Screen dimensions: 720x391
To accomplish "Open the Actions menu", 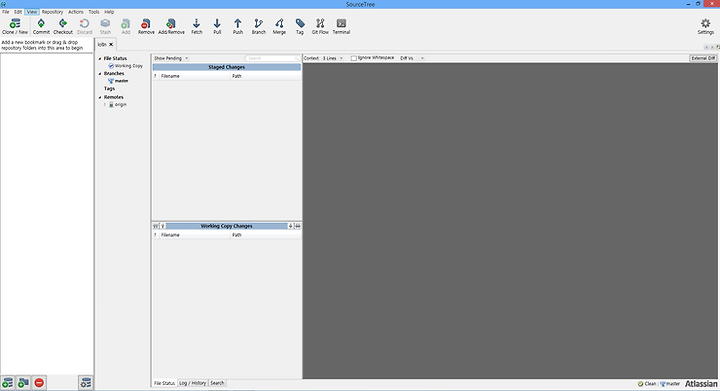I will [x=76, y=12].
